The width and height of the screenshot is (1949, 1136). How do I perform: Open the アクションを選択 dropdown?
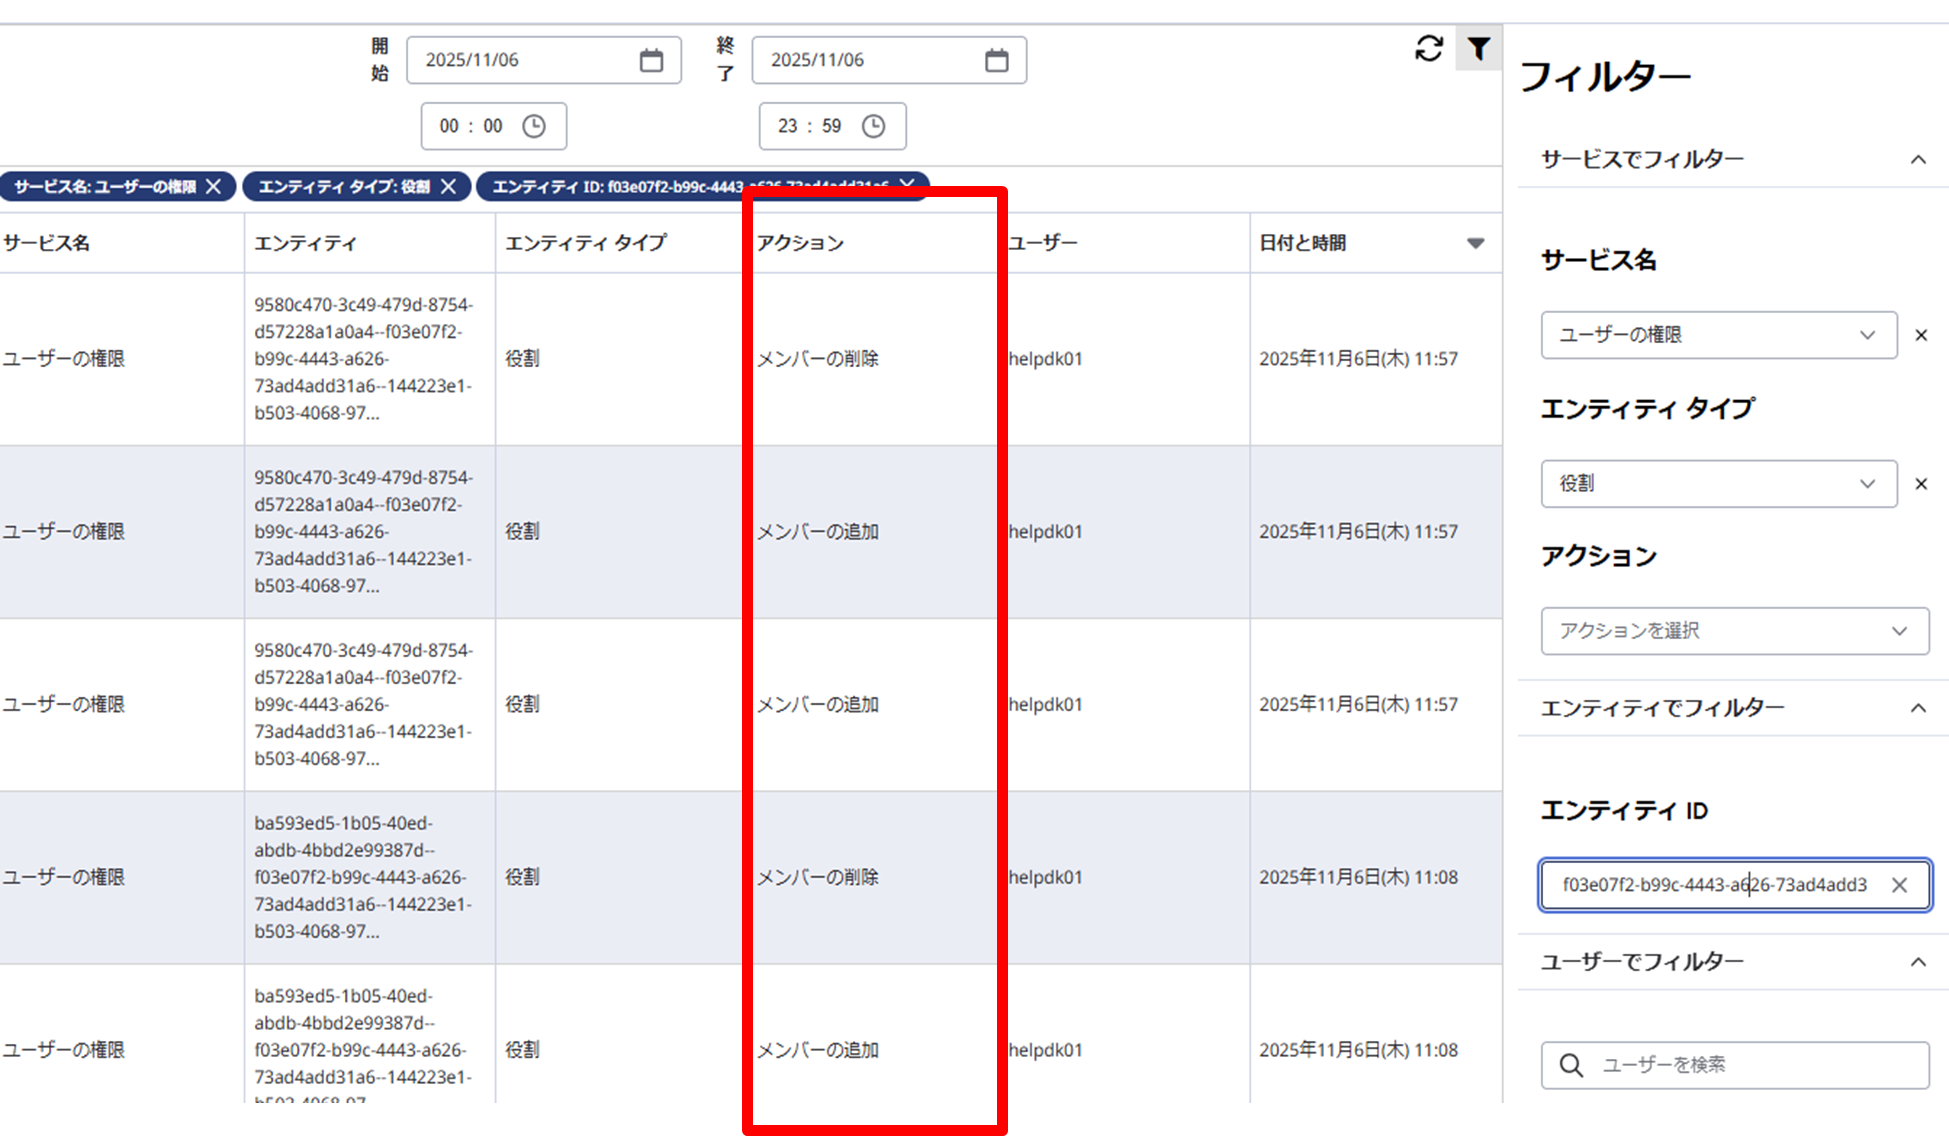(x=1734, y=631)
